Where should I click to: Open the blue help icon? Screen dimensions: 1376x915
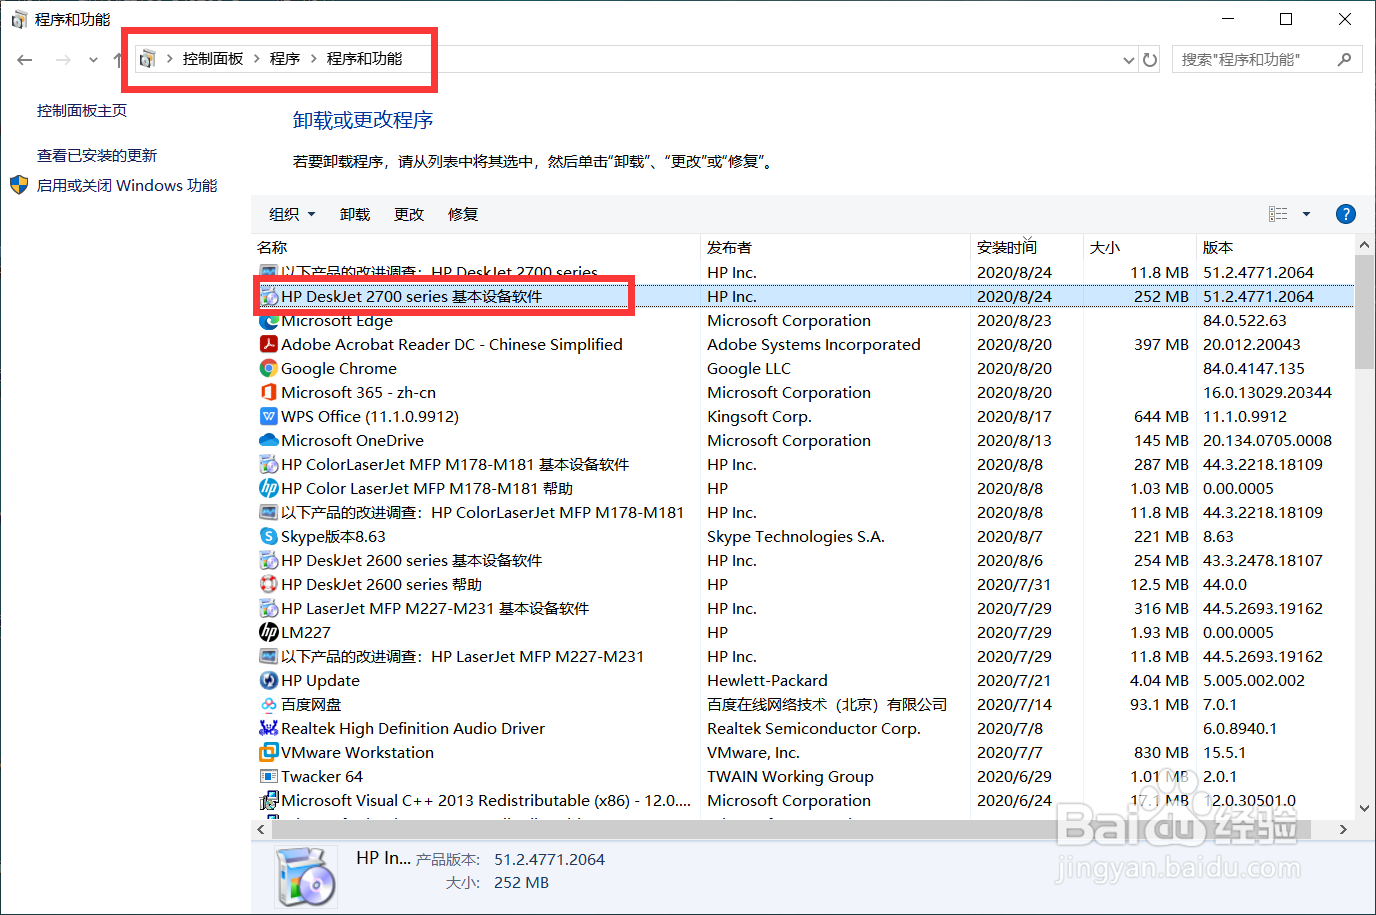[1345, 213]
